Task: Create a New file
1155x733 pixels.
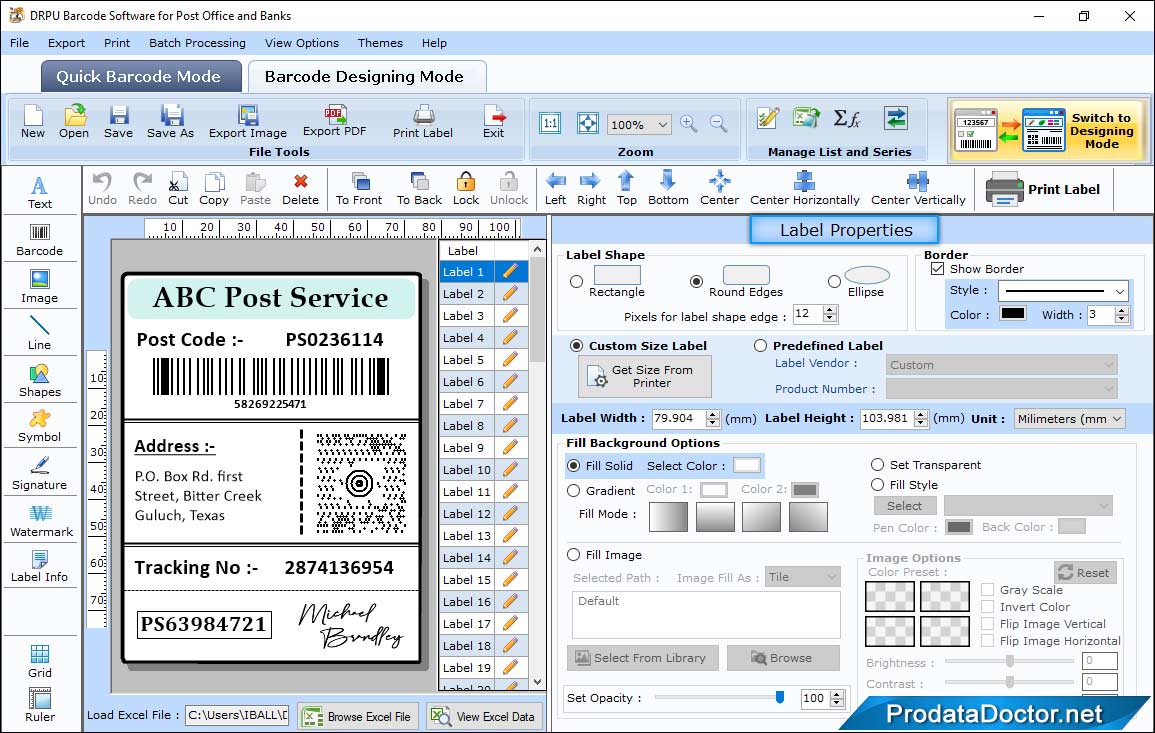Action: 33,122
